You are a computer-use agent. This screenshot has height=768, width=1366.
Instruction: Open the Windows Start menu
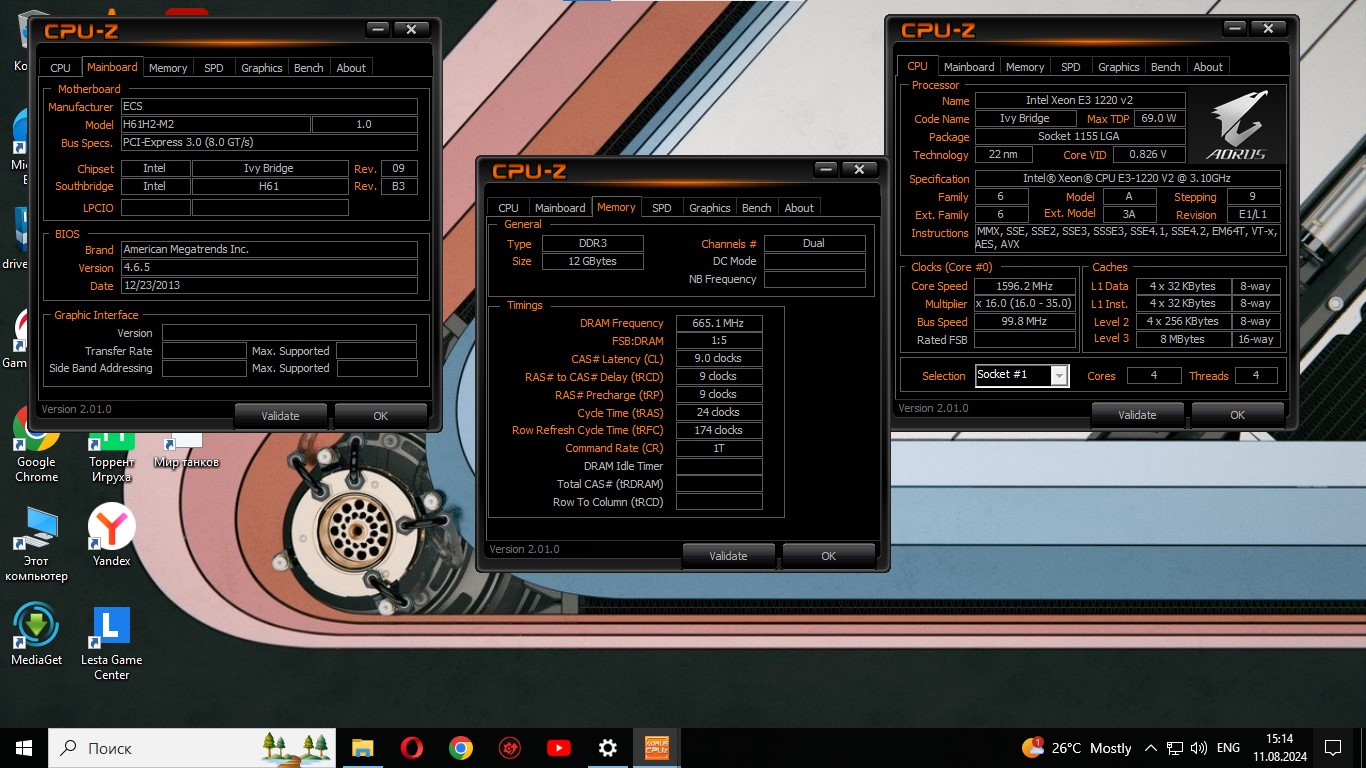23,748
